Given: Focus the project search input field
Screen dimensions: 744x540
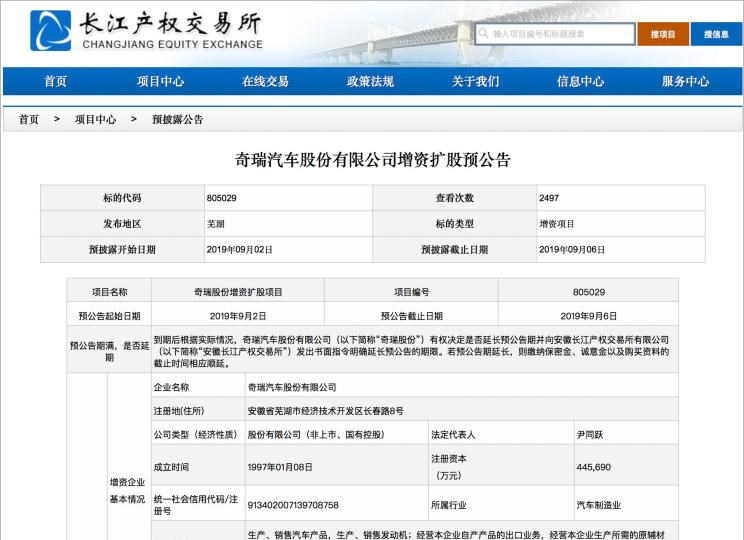Looking at the screenshot, I should (x=555, y=34).
